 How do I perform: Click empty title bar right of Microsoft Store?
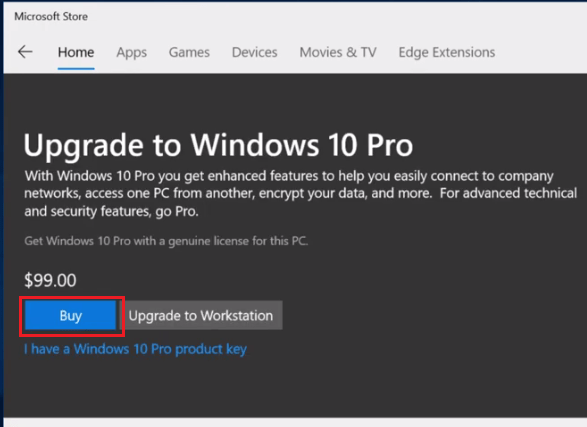point(337,16)
